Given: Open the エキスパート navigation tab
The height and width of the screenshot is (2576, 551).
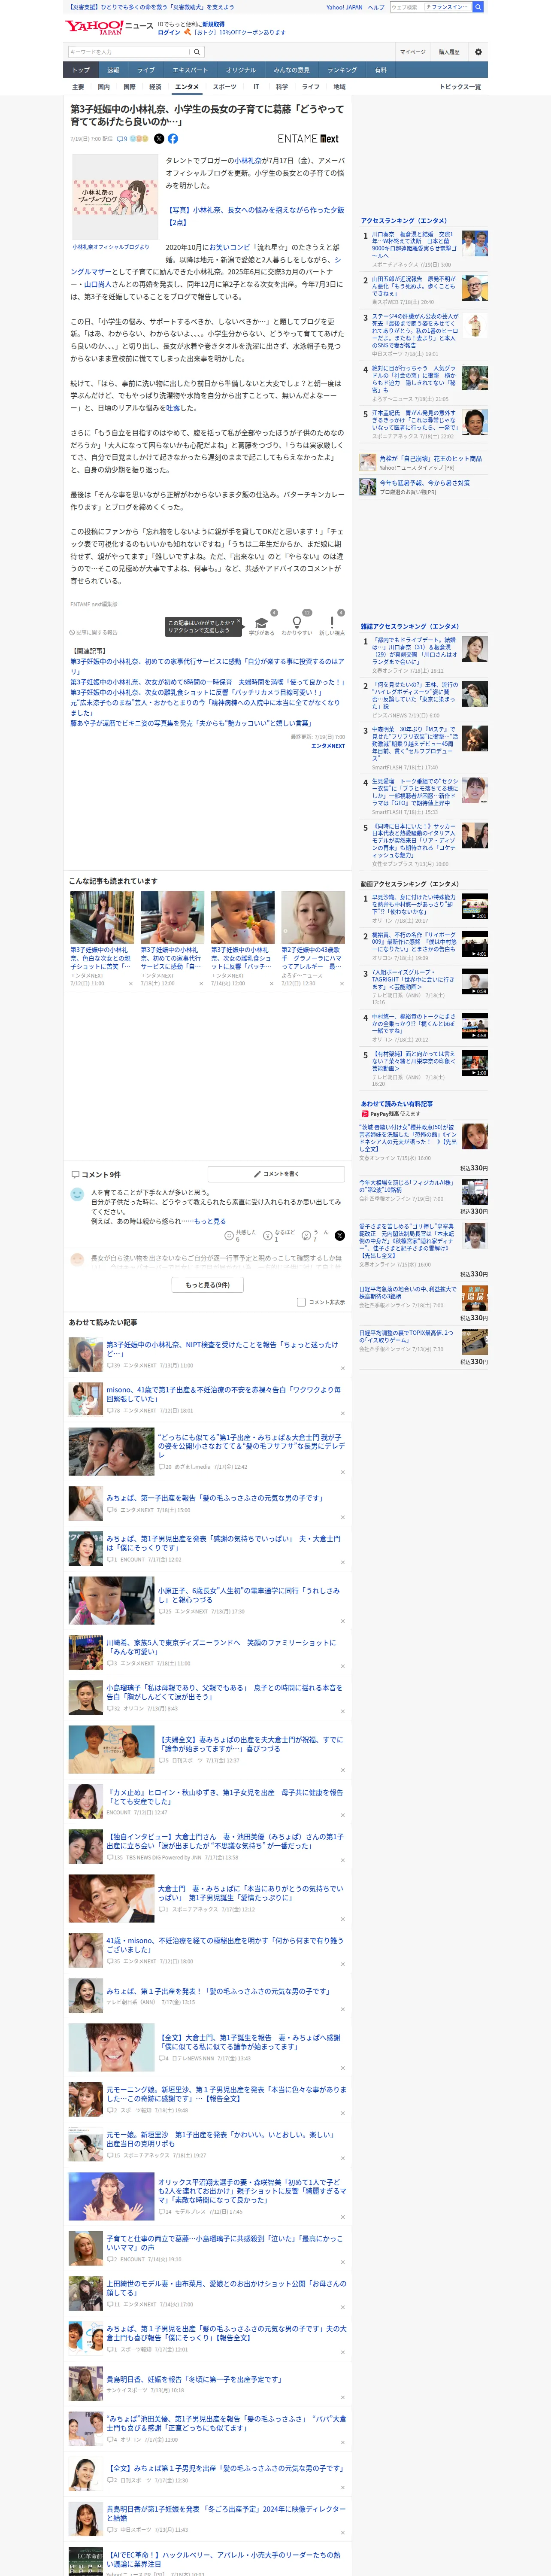Looking at the screenshot, I should (190, 70).
